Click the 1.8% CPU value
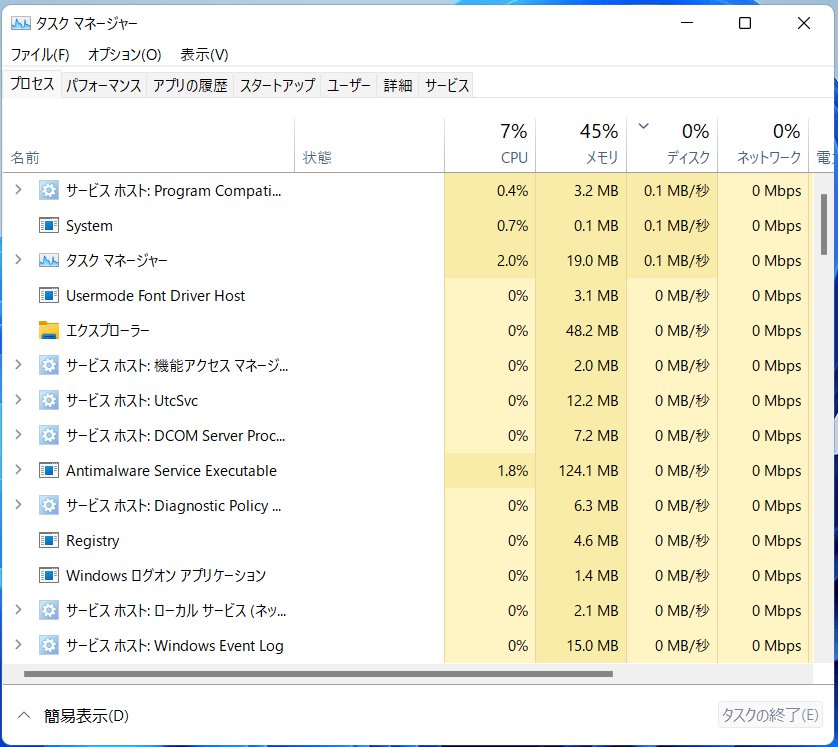This screenshot has width=838, height=747. [x=513, y=471]
